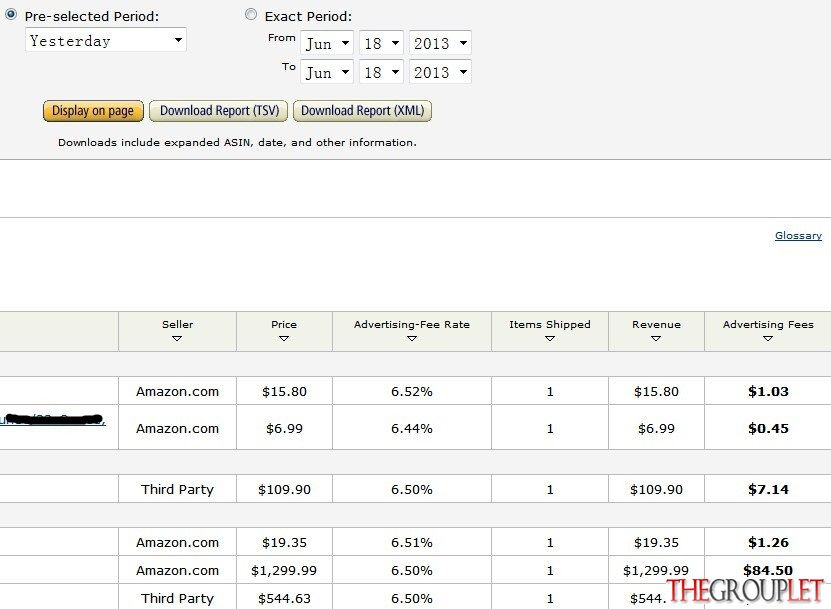Viewport: 831px width, 609px height.
Task: Click the $0.45 advertising fee cell
Action: point(768,428)
